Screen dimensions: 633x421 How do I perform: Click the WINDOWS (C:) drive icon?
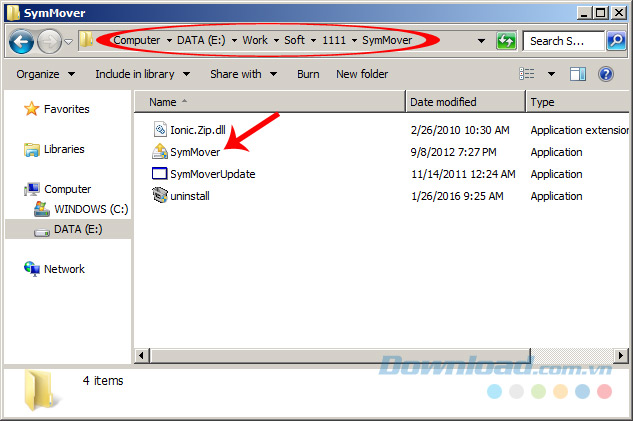tap(42, 209)
